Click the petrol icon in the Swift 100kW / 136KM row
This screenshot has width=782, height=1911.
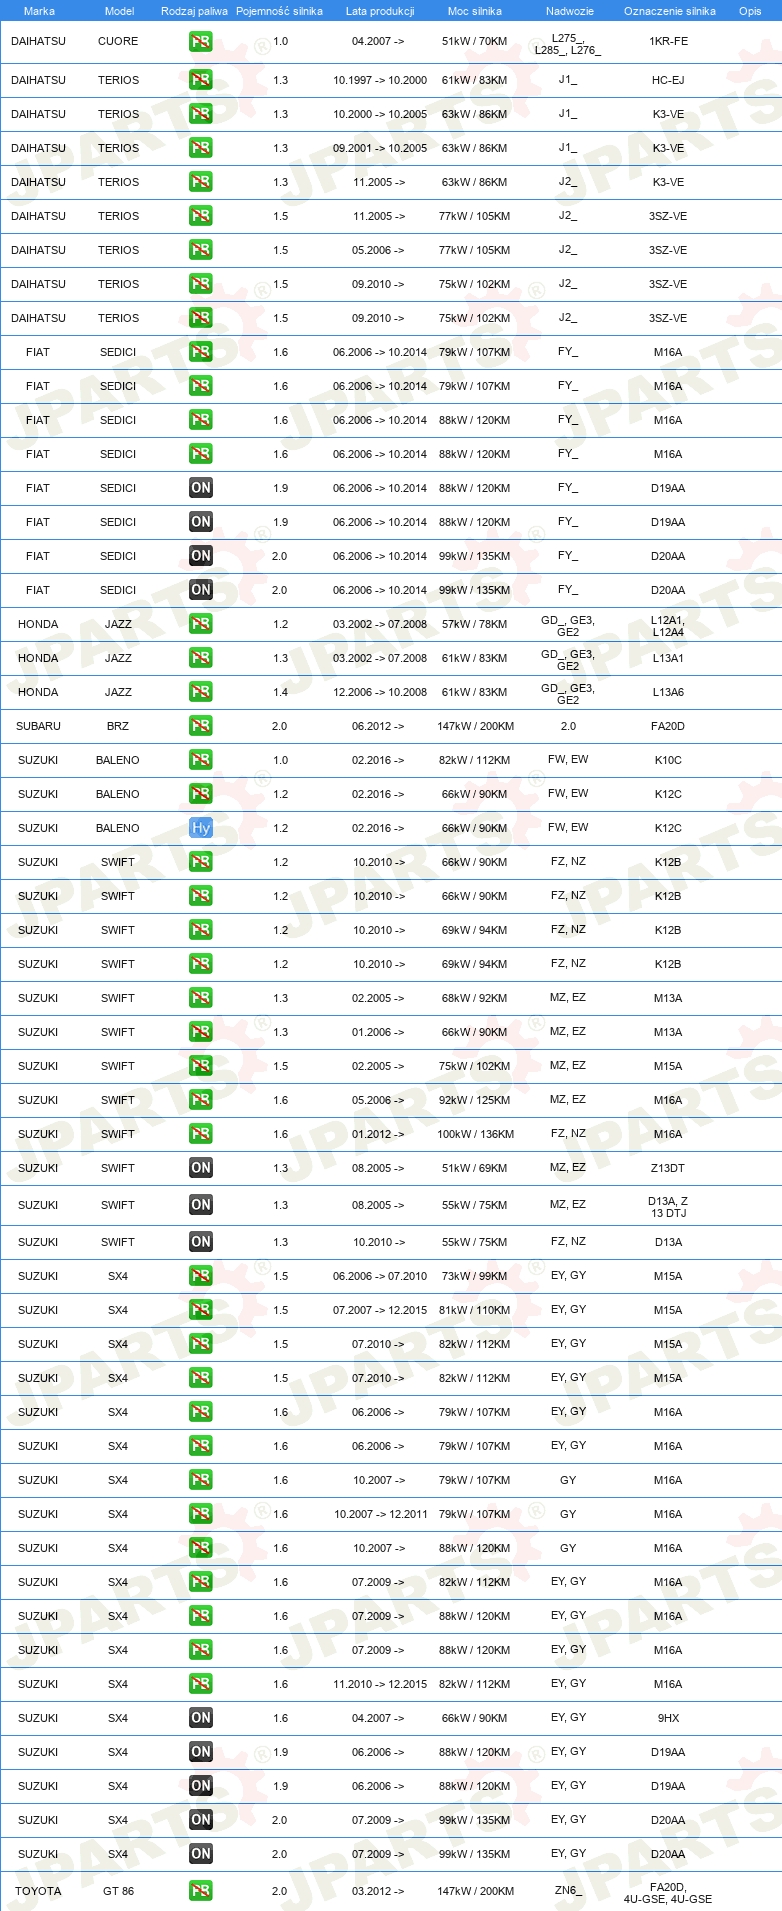(201, 1134)
